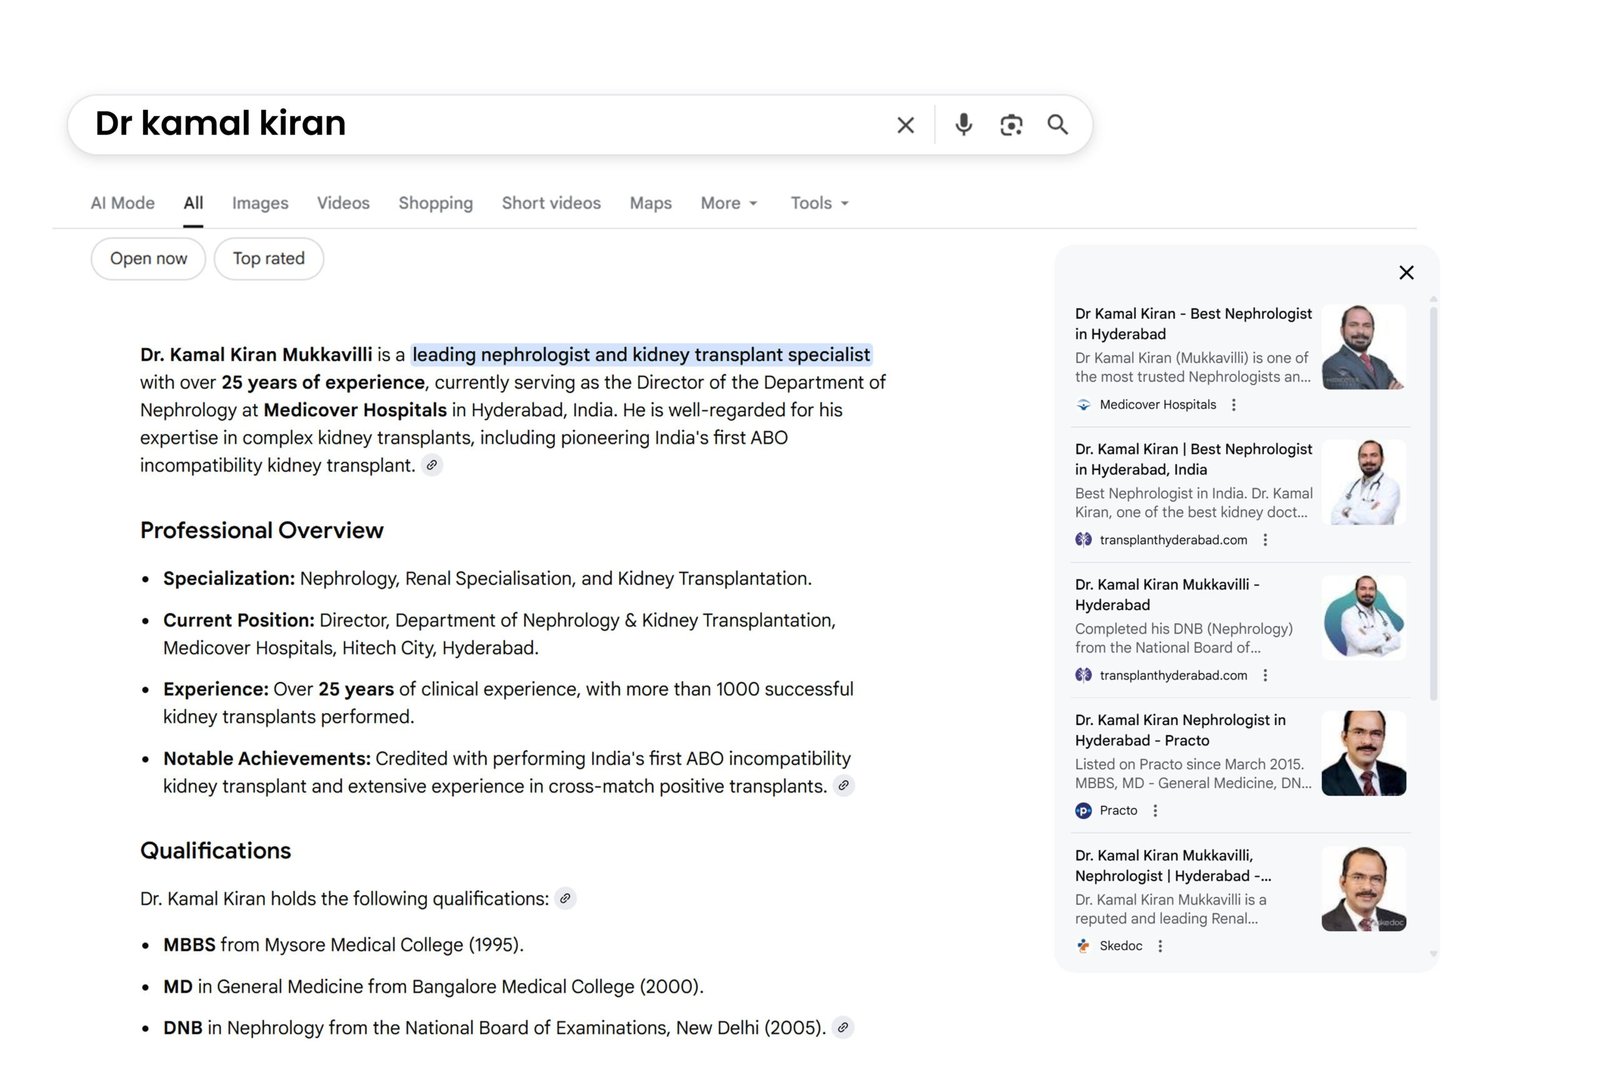Screen dimensions: 1600x1067
Task: Open the three-dot menu next to Skedoc
Action: [1159, 945]
